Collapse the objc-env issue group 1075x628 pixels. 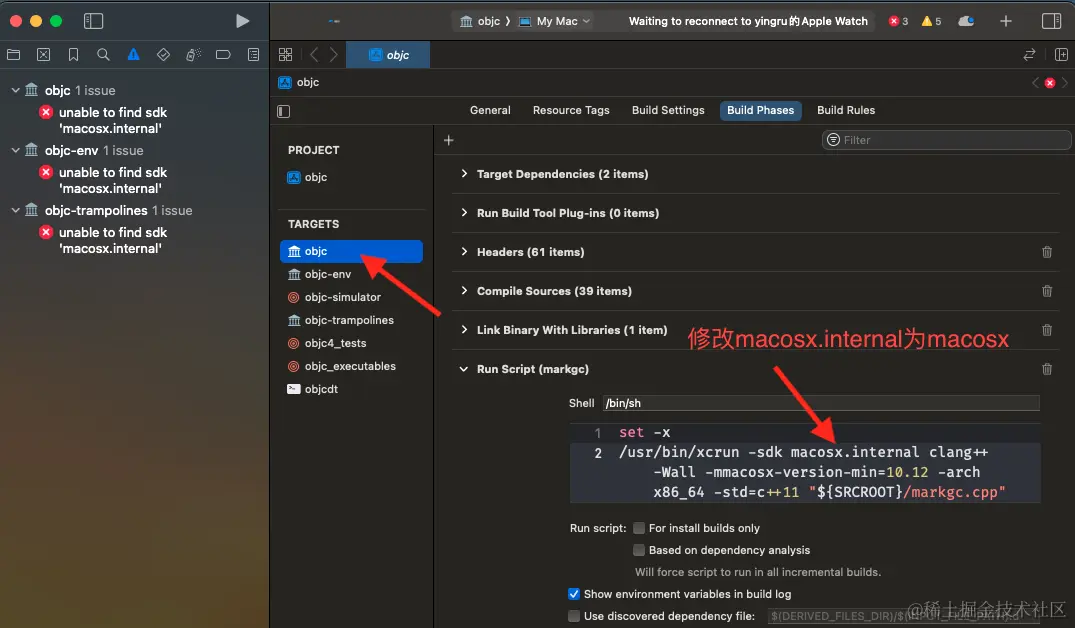(x=15, y=150)
